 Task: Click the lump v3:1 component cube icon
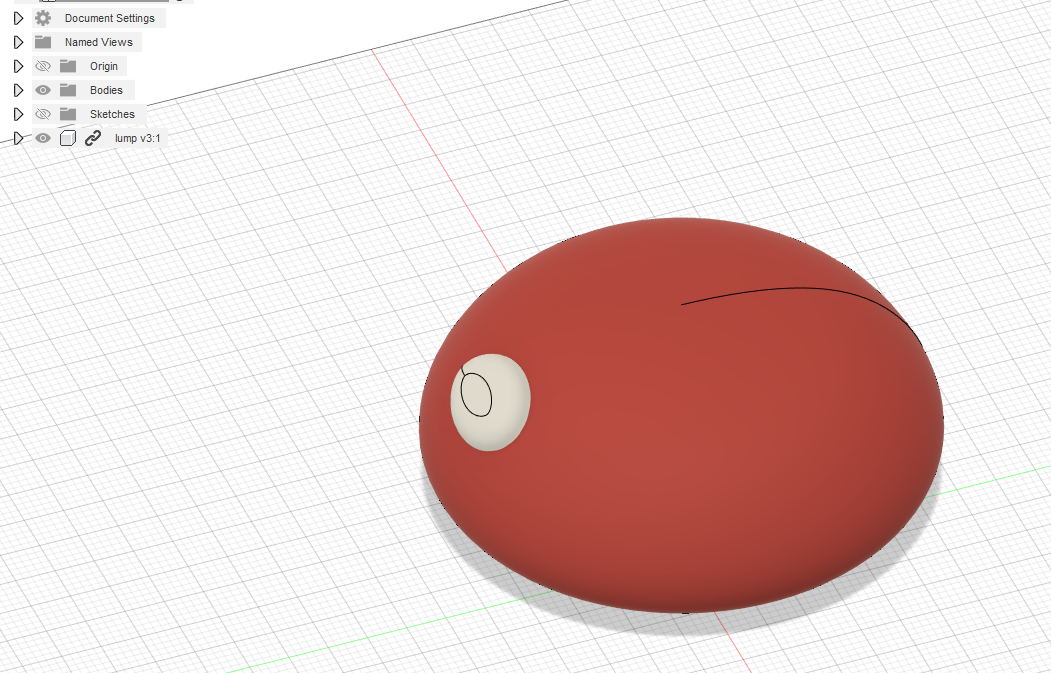(68, 138)
